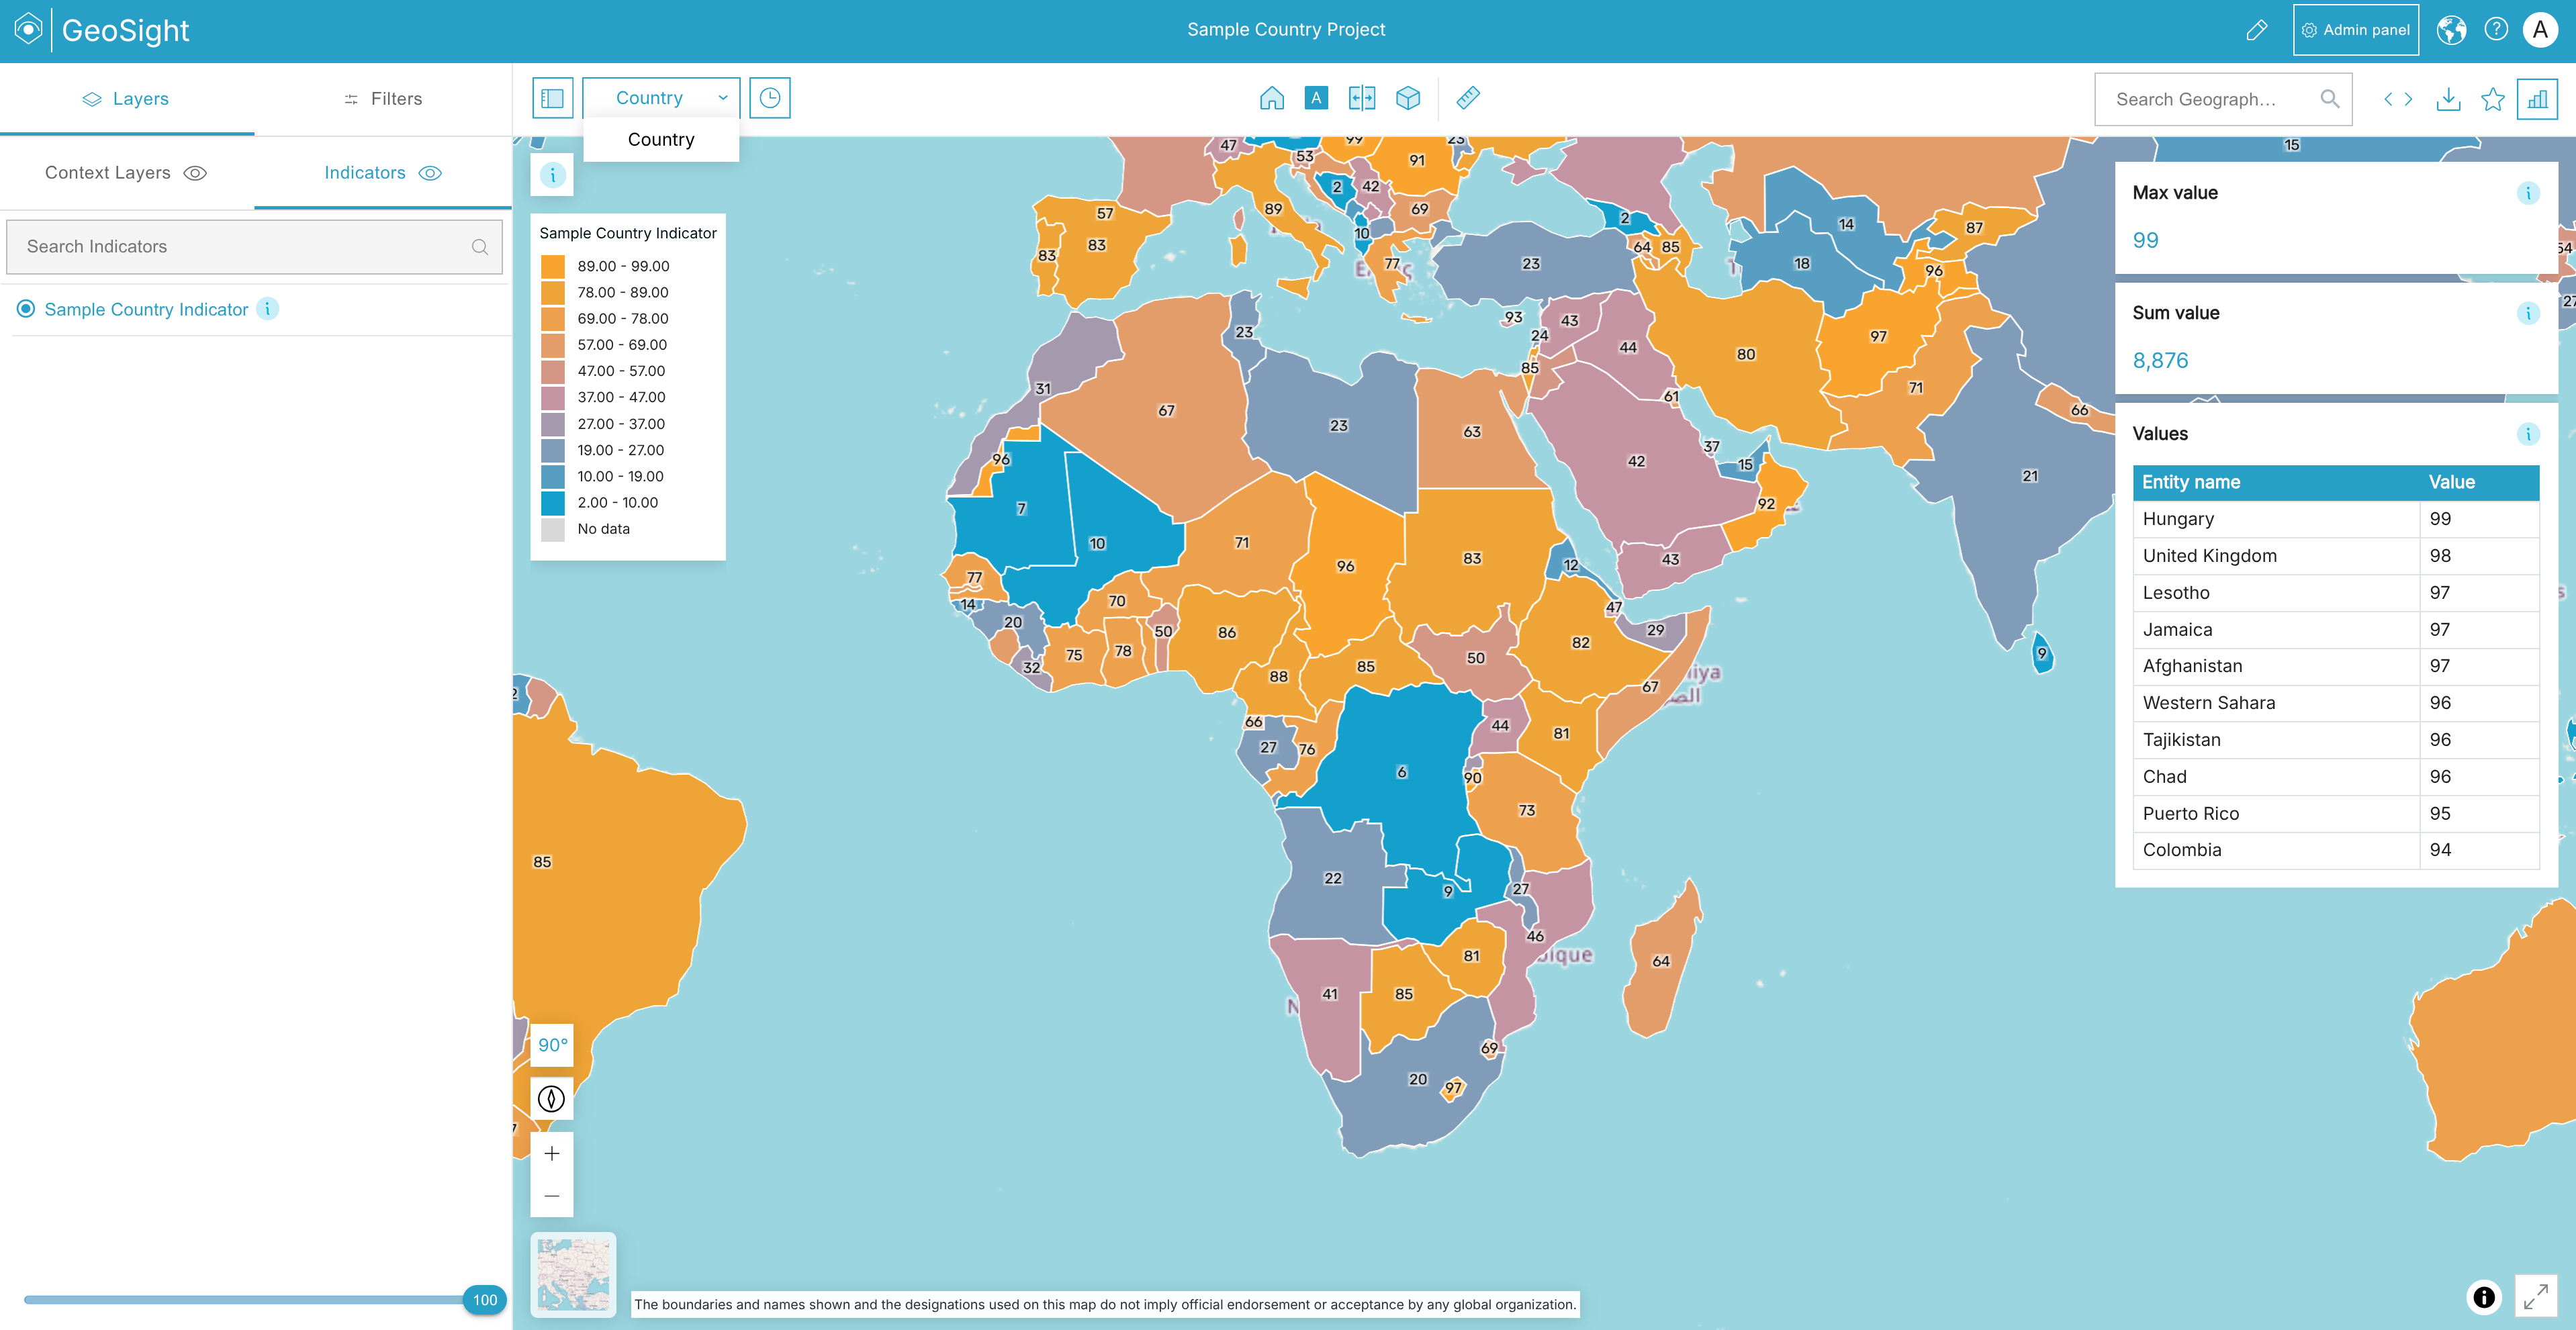Switch to the Layers tab
This screenshot has height=1330, width=2576.
[x=127, y=99]
